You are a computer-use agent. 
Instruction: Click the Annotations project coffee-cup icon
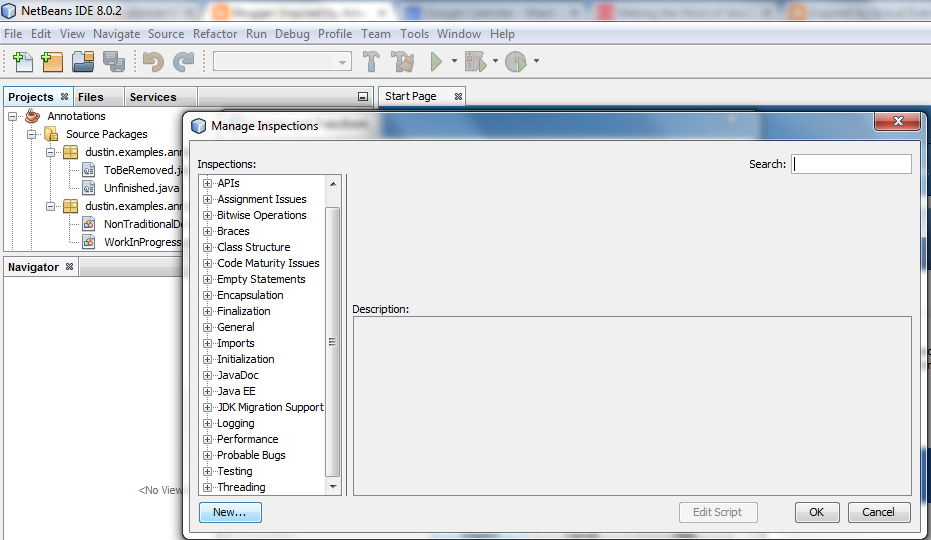(x=32, y=116)
